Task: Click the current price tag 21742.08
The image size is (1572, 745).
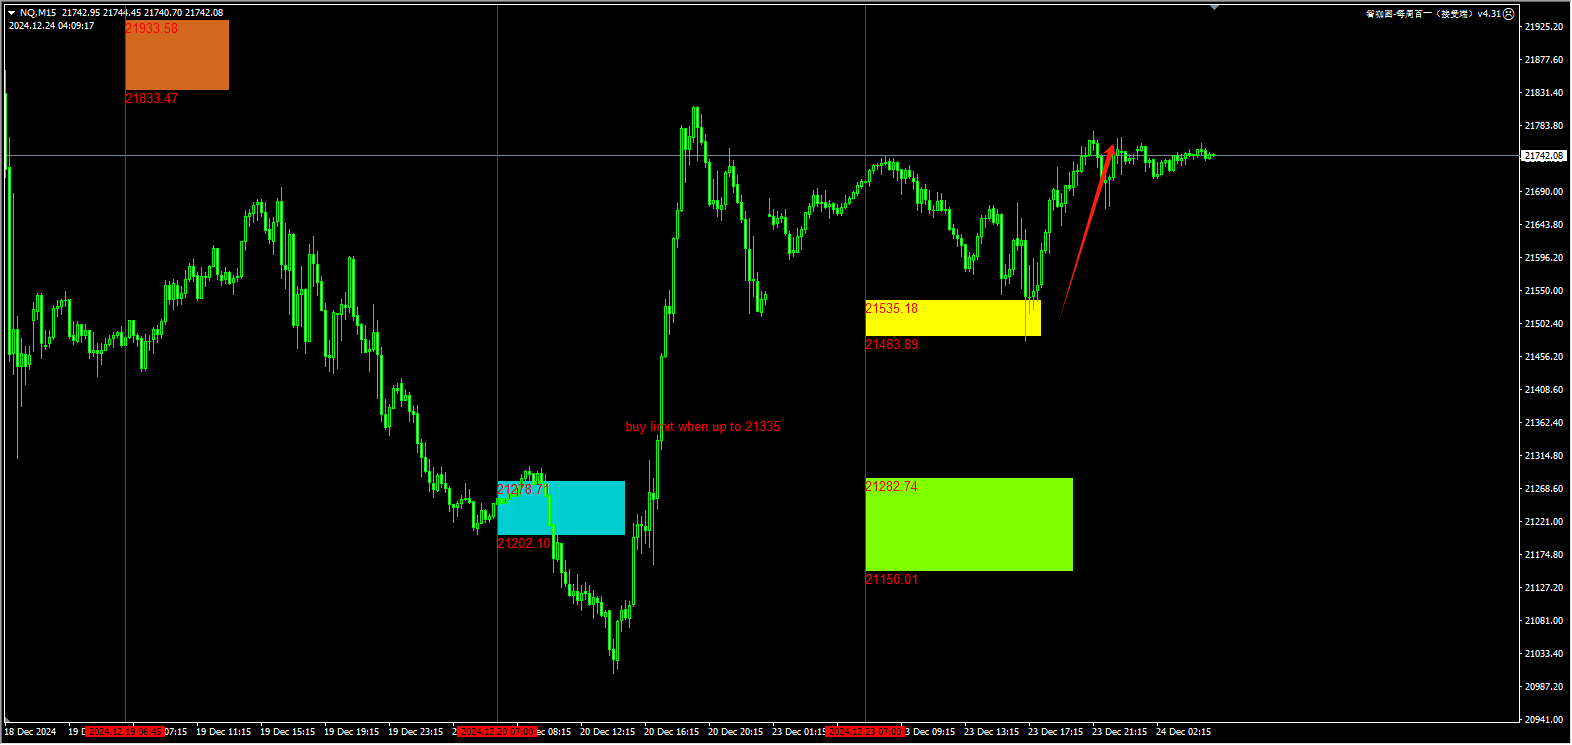Action: (1543, 156)
